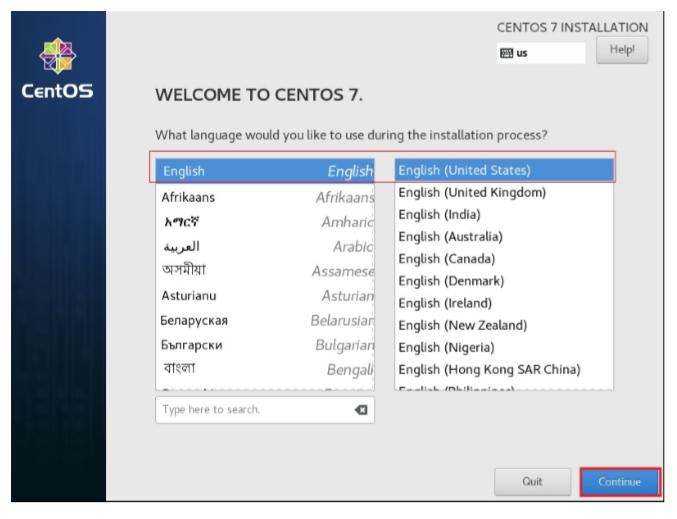Choose English (Ireland) locale

(504, 303)
